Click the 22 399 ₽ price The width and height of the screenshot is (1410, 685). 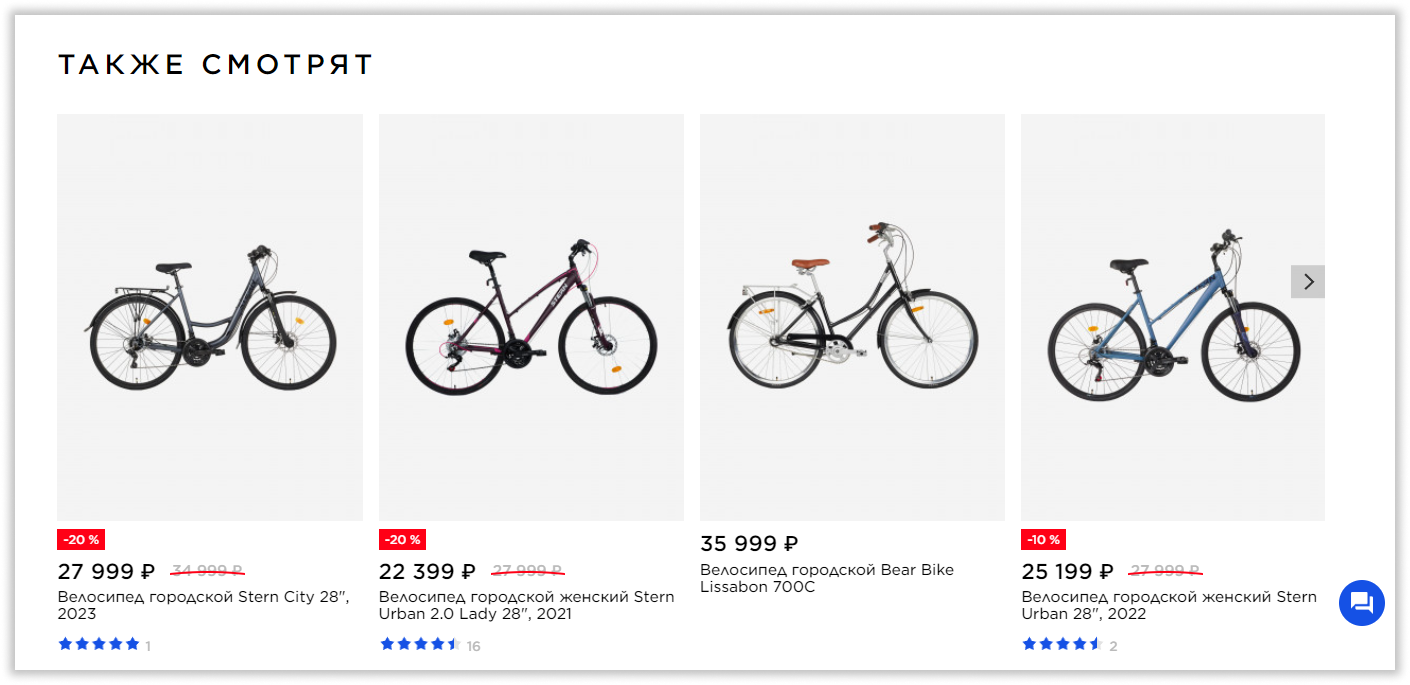(427, 572)
